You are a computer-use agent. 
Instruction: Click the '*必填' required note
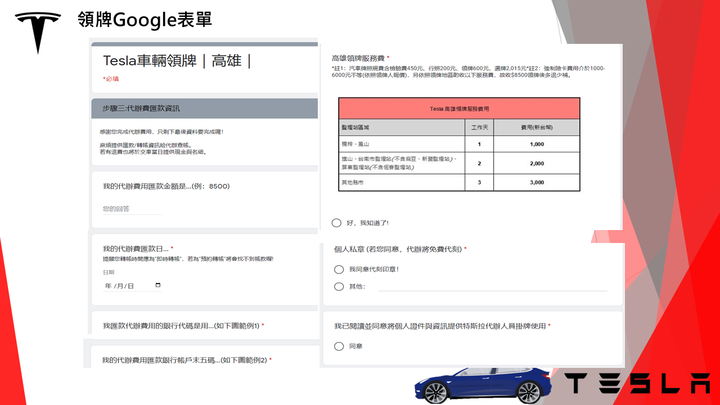coord(111,79)
